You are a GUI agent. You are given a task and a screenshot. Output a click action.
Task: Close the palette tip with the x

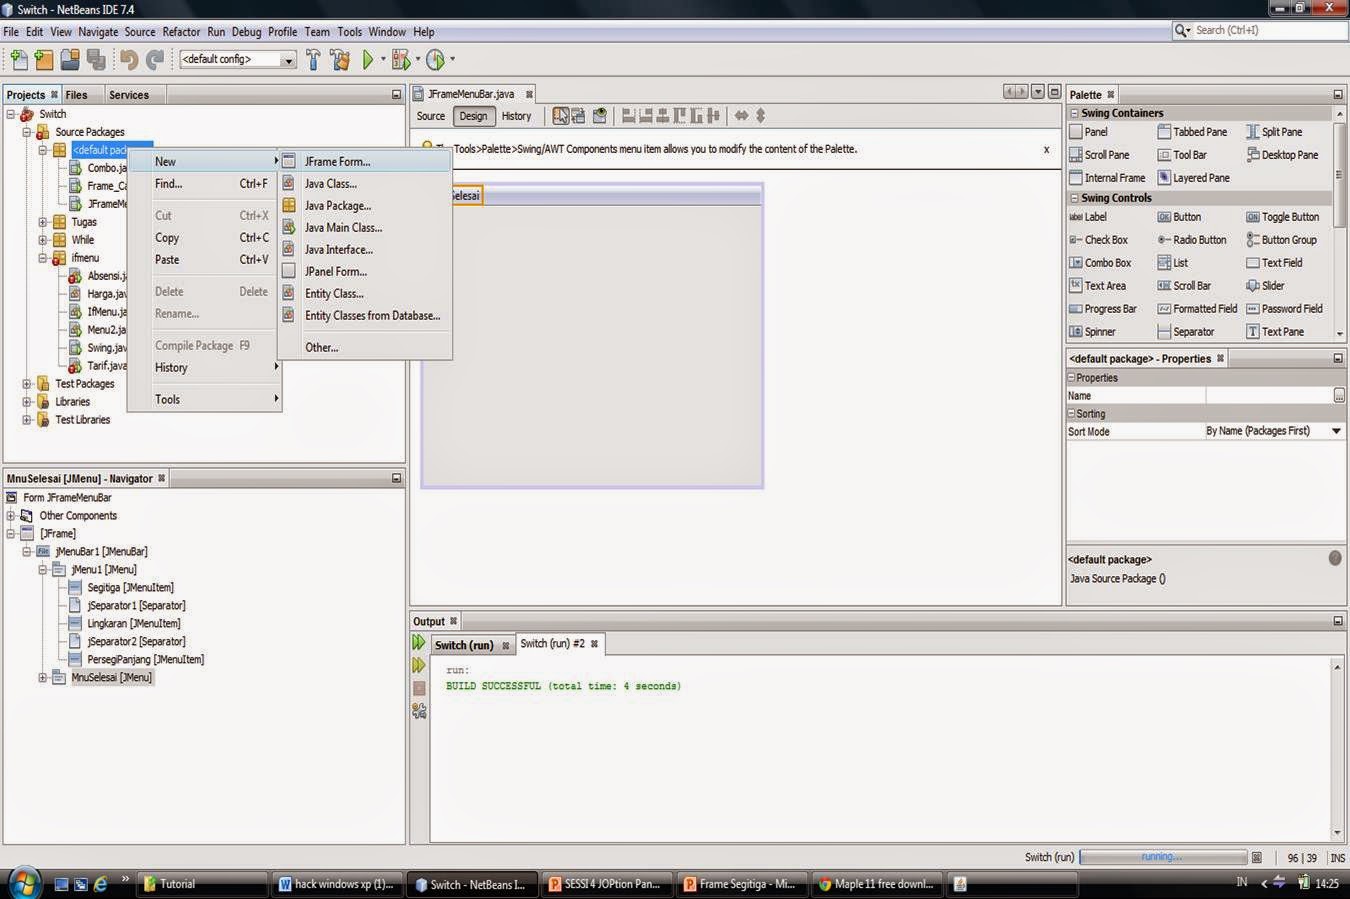(1046, 150)
